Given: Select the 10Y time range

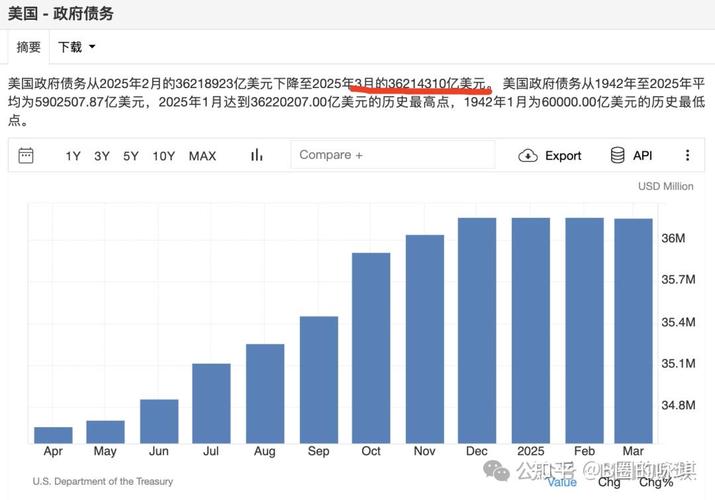Looking at the screenshot, I should 164,156.
